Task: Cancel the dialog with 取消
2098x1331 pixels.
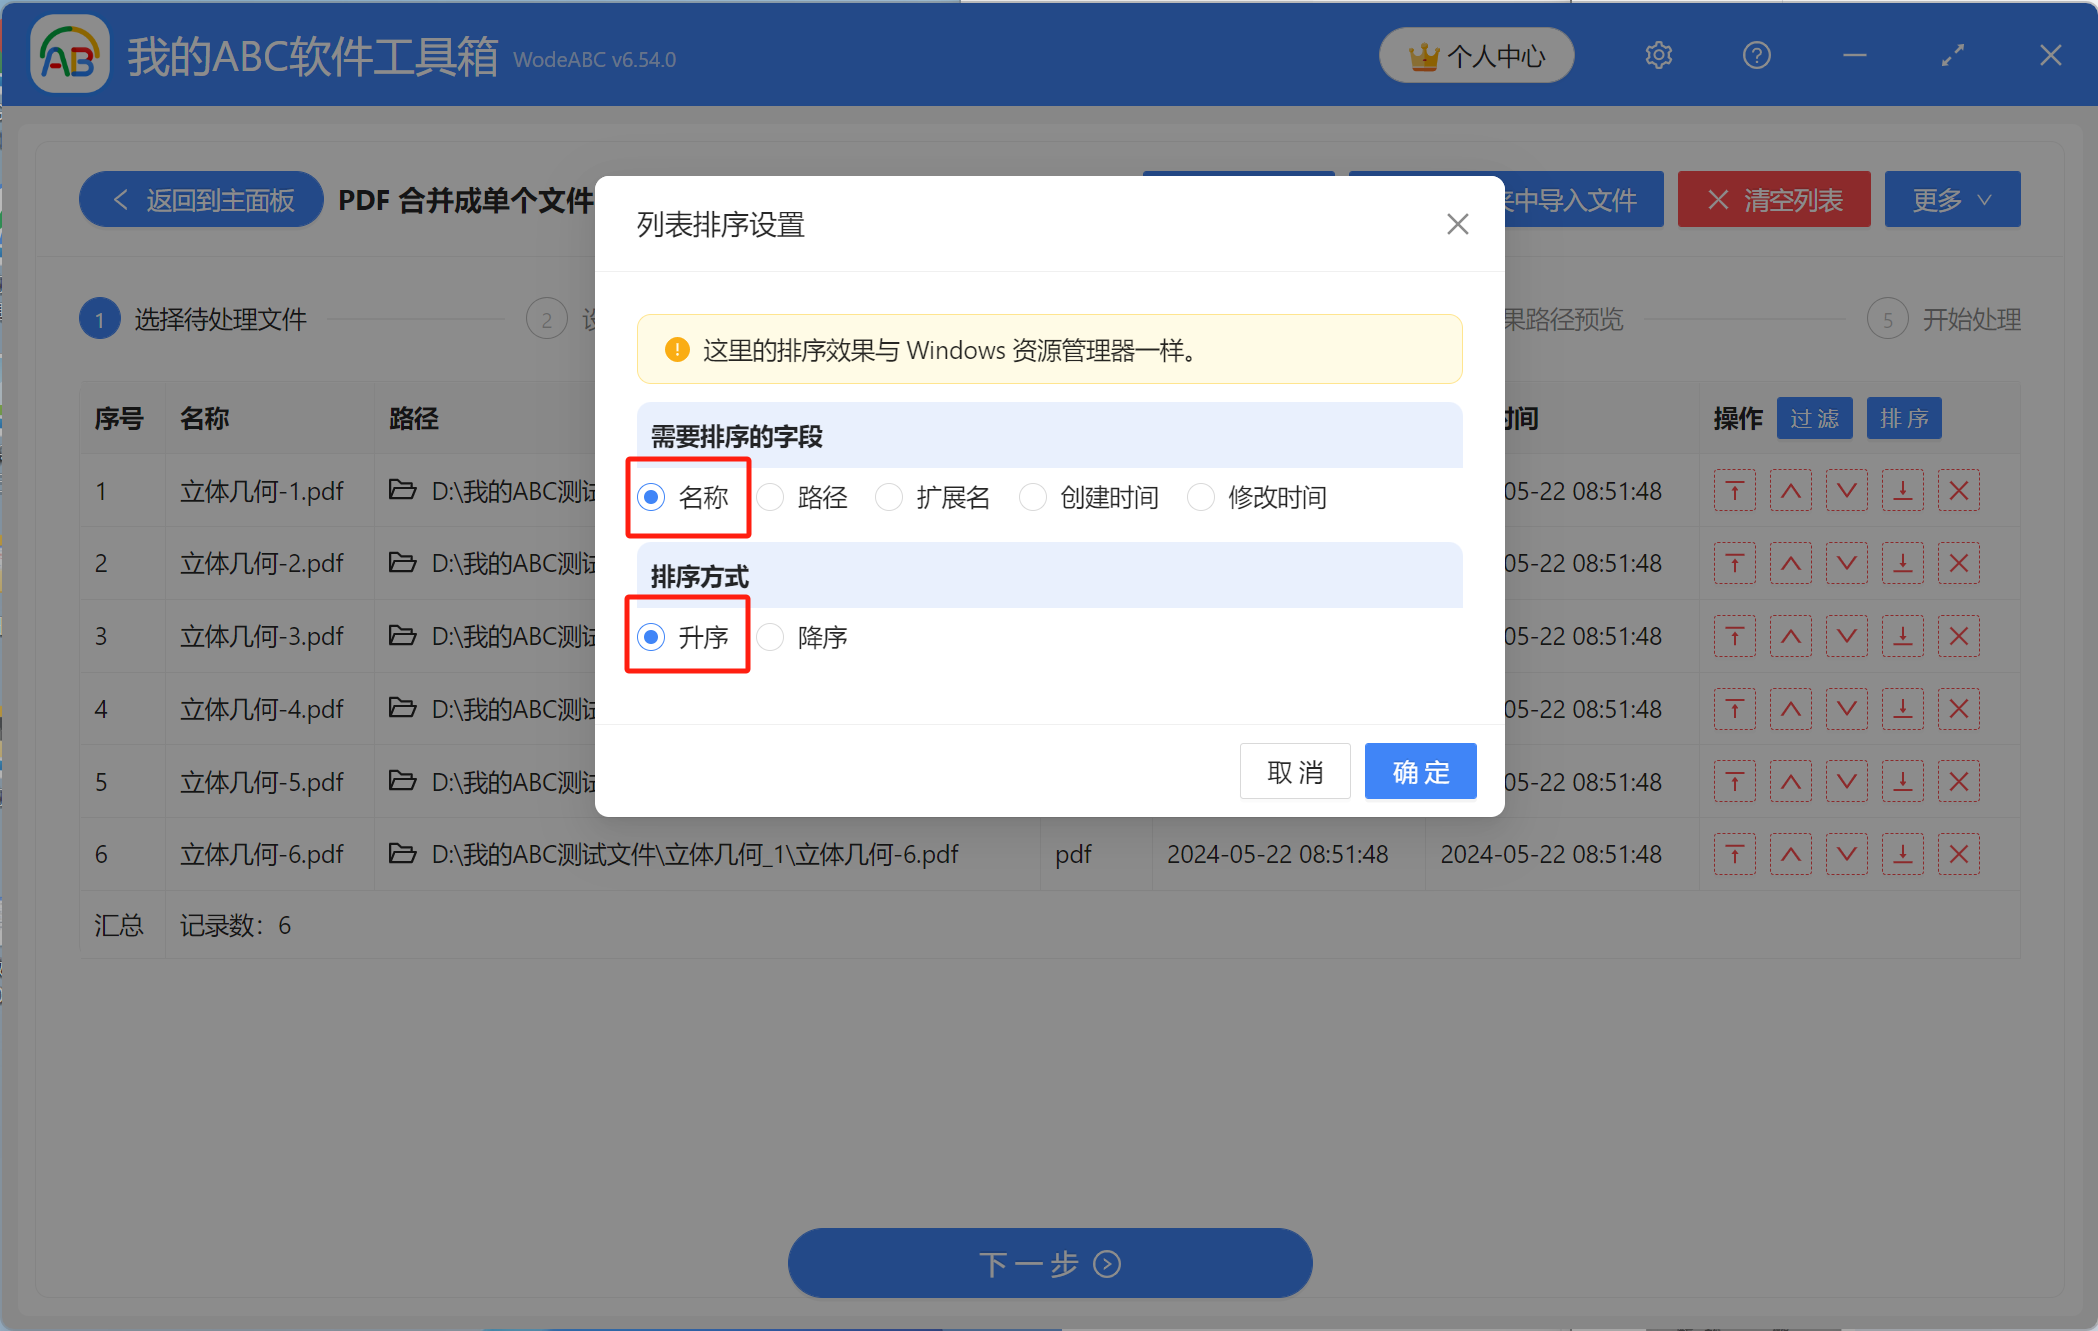Action: tap(1295, 771)
